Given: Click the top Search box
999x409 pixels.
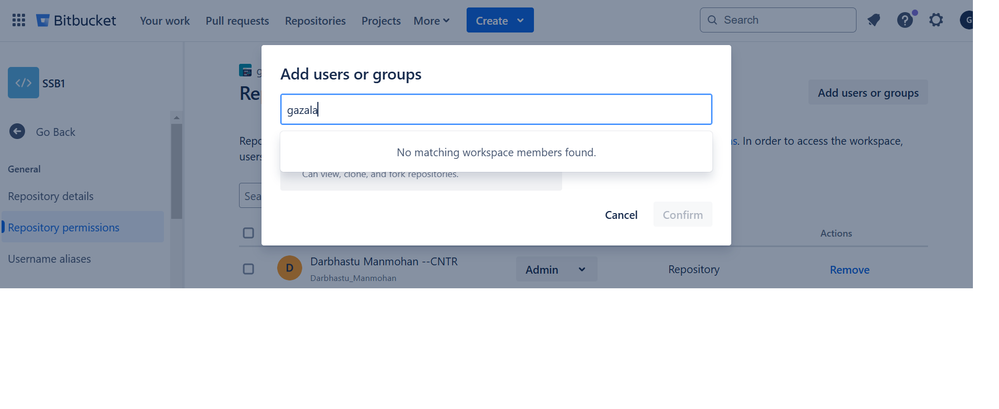Looking at the screenshot, I should 778,20.
